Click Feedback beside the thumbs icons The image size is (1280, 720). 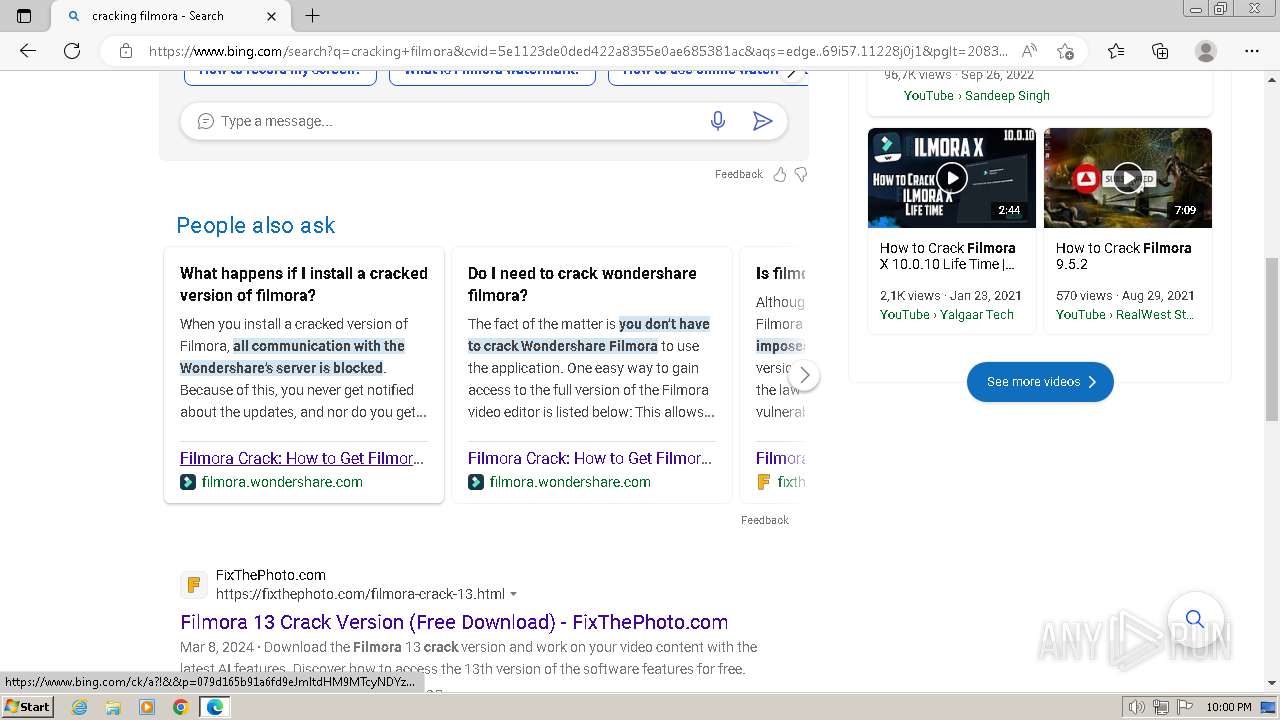coord(739,174)
